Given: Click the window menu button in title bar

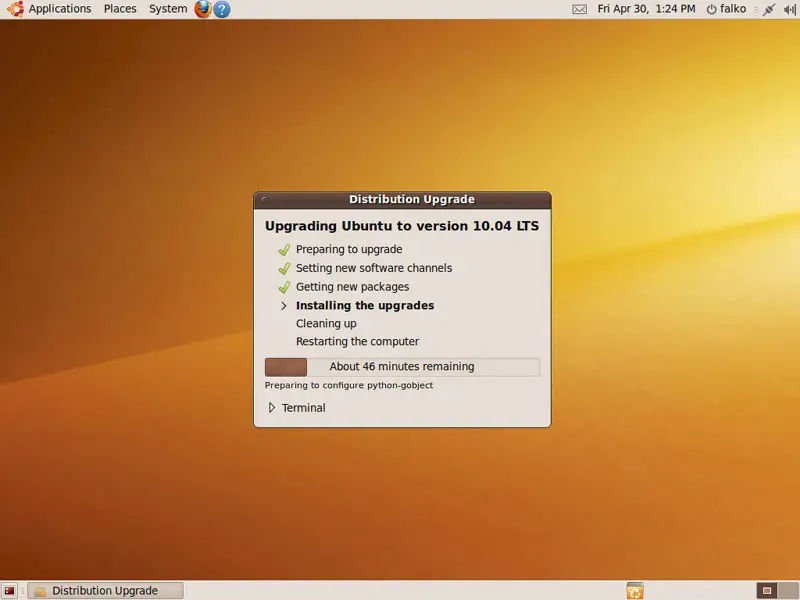Looking at the screenshot, I should [x=264, y=199].
